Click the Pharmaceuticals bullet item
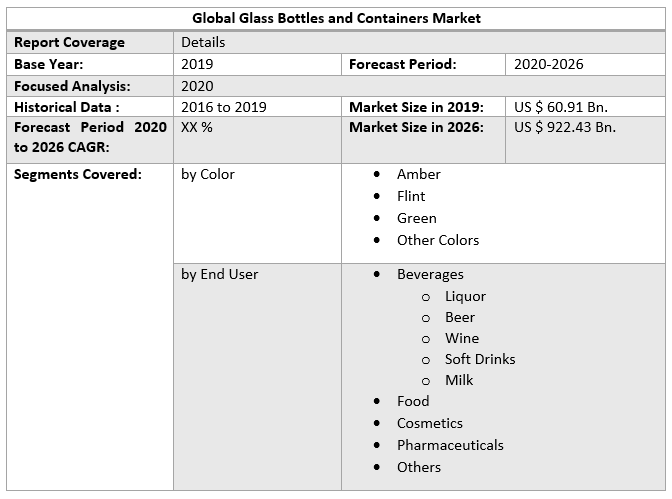Image resolution: width=672 pixels, height=499 pixels. 450,445
